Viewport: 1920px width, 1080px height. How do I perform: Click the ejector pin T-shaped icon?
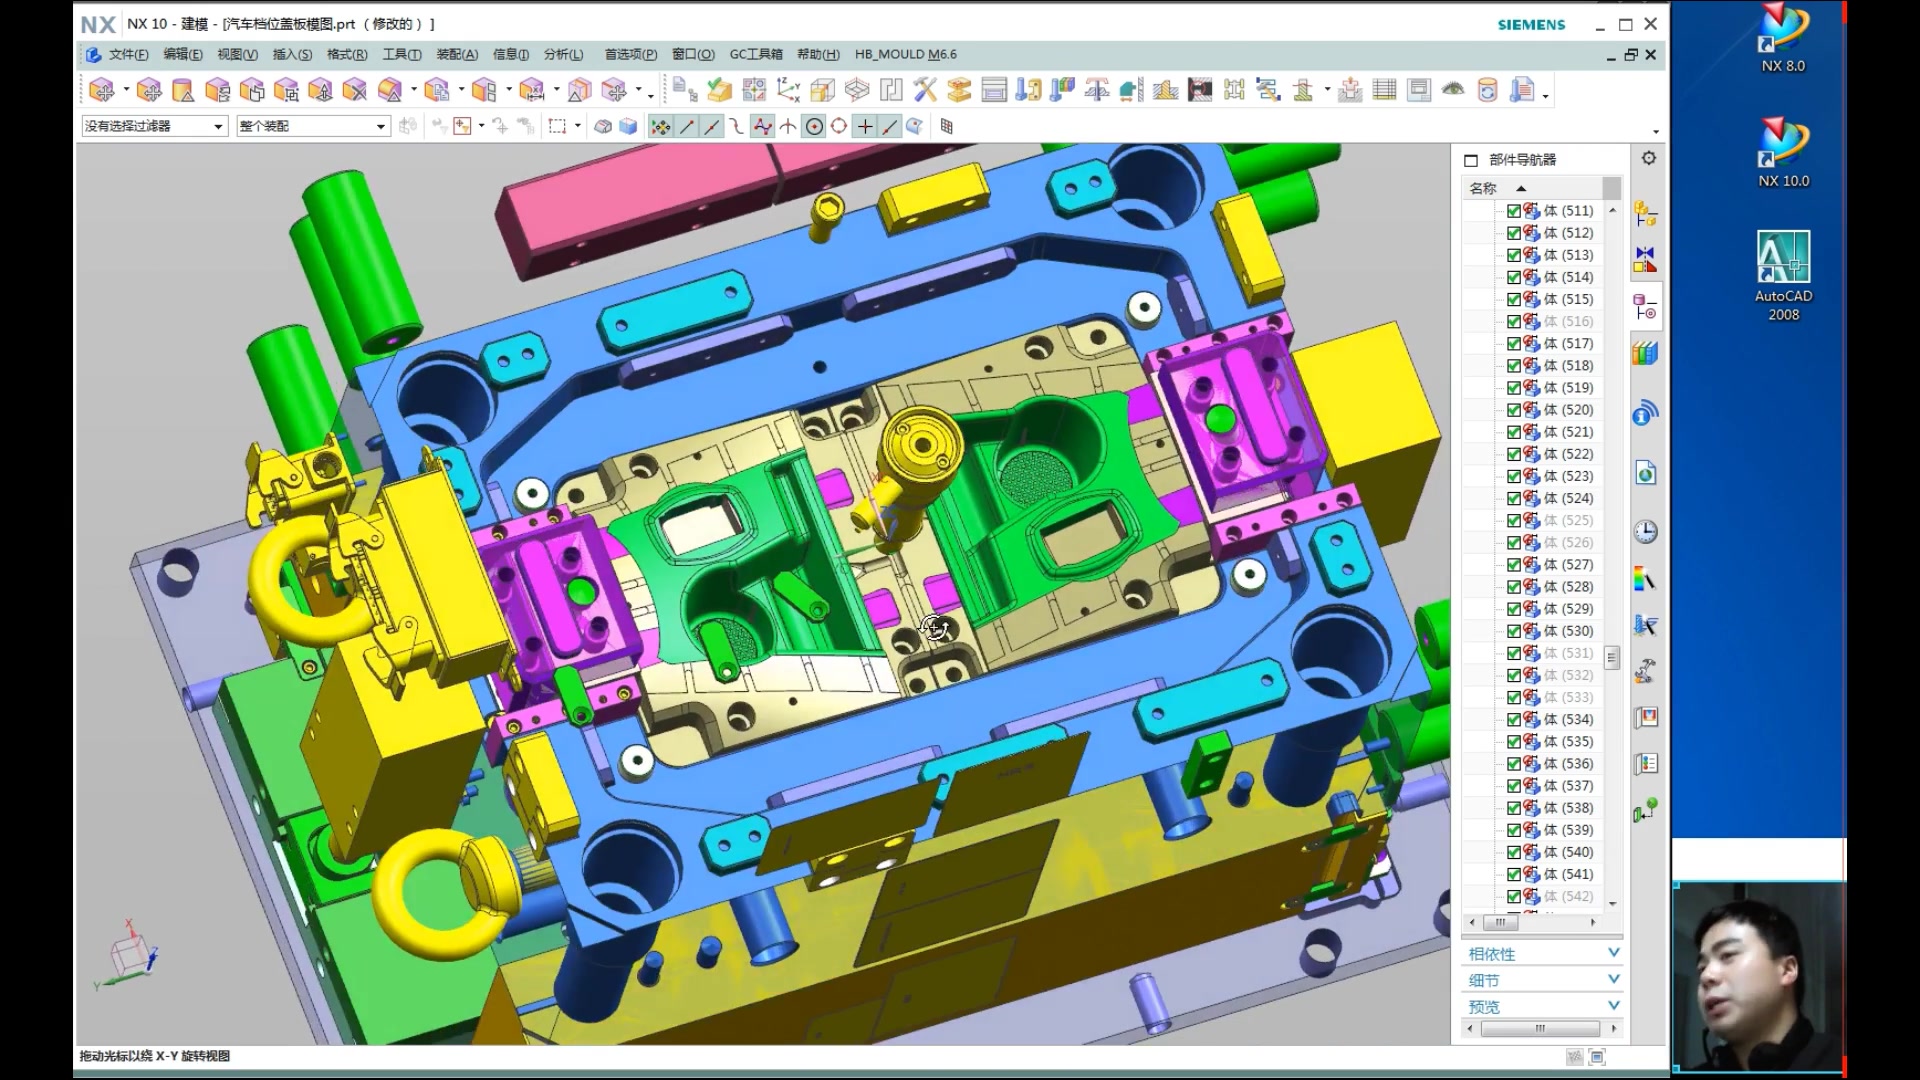[x=1096, y=90]
